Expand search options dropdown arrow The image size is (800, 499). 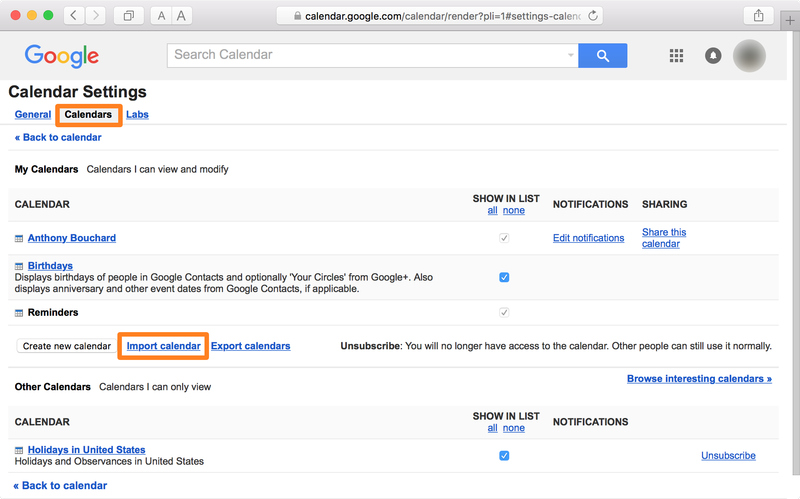(570, 55)
